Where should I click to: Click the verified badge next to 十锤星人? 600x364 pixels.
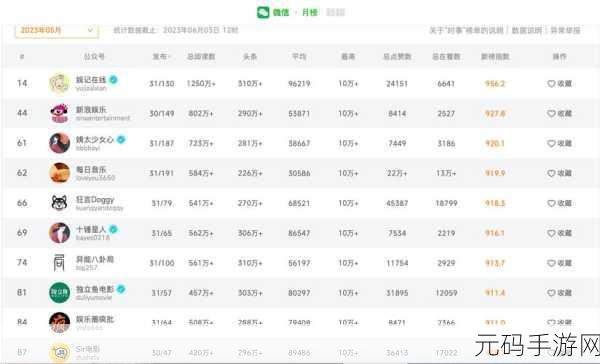point(113,229)
